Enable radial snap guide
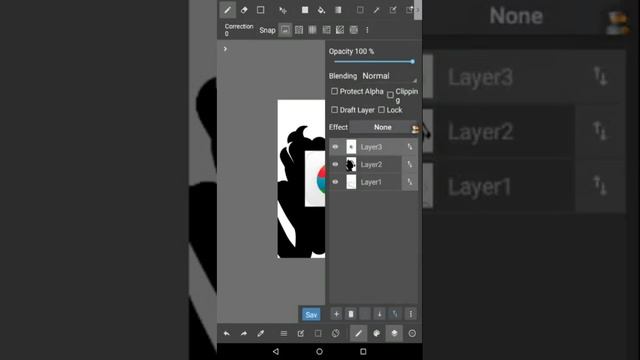Viewport: 640px width, 360px height. point(340,30)
